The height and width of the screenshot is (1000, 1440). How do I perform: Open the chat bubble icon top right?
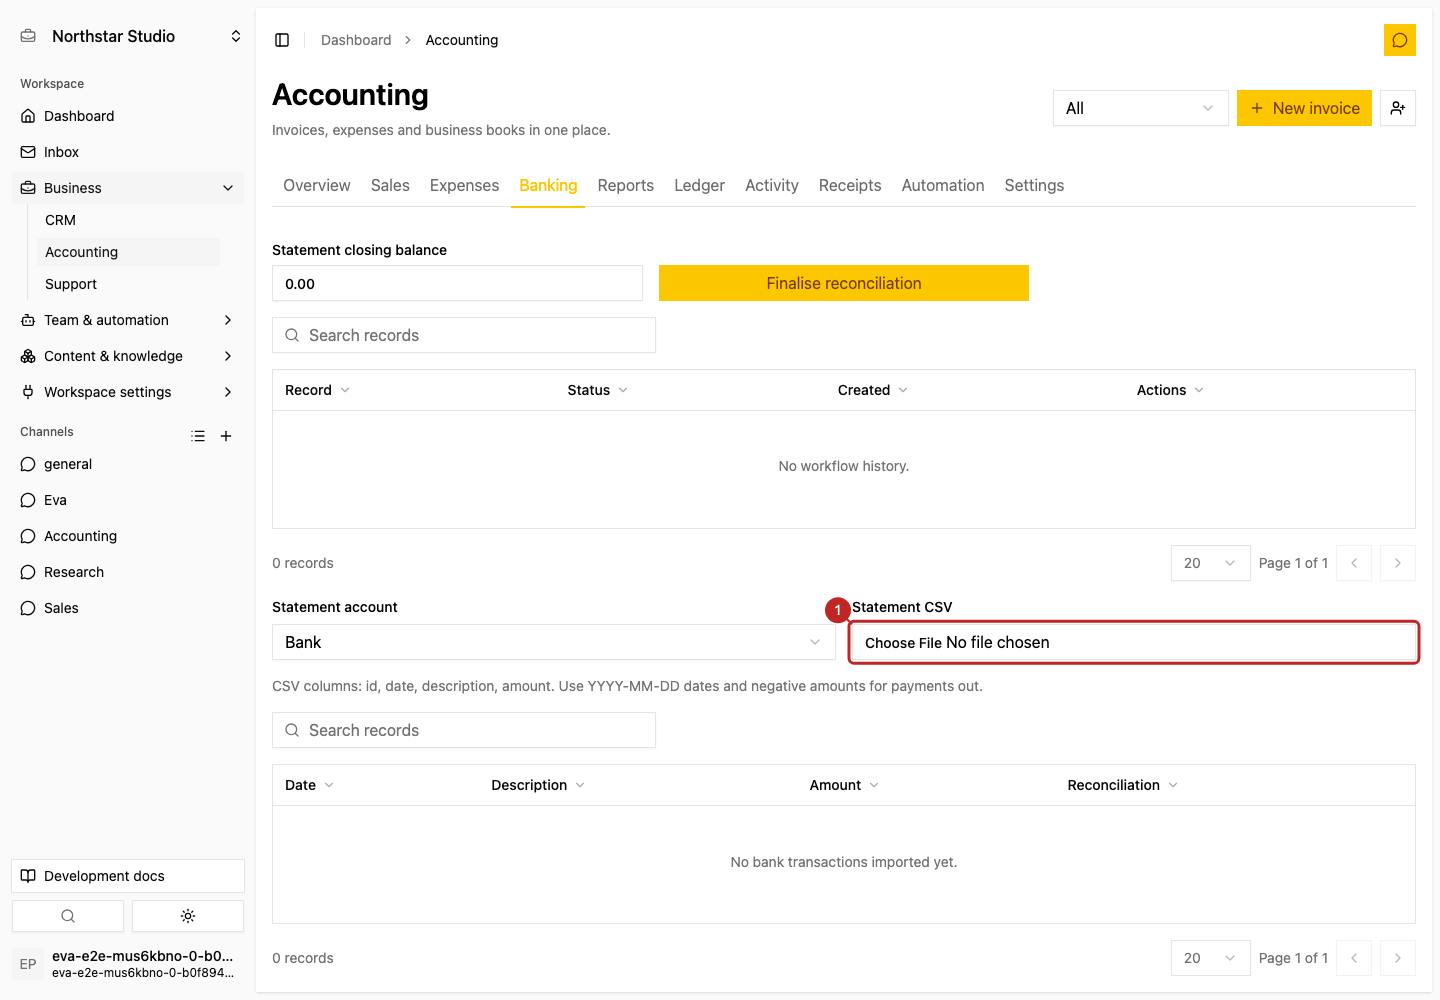pos(1400,40)
